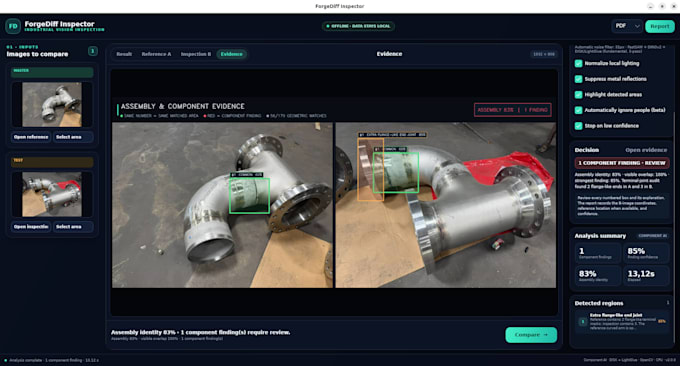Viewport: 680px width, 366px height.
Task: Click the Assembly identity 83% summary text
Action: 200,332
